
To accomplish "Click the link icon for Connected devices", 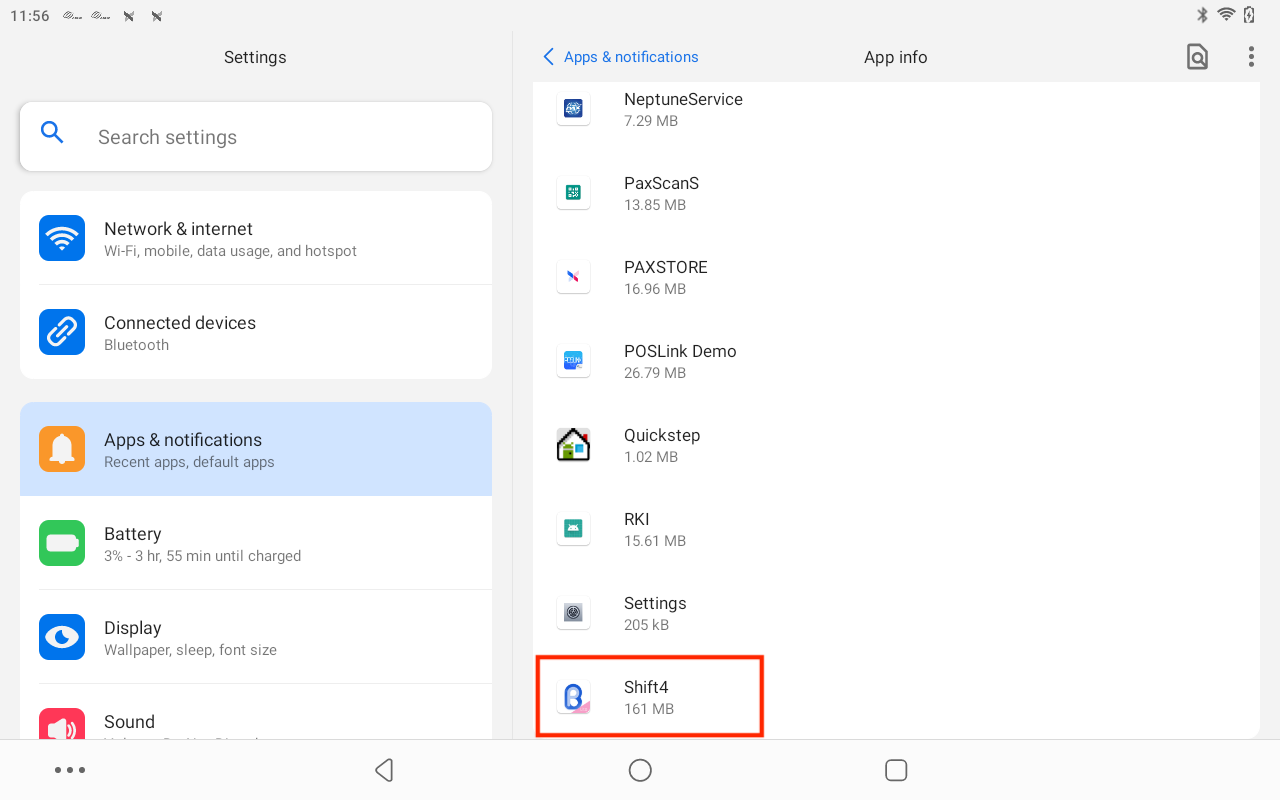I will point(62,332).
